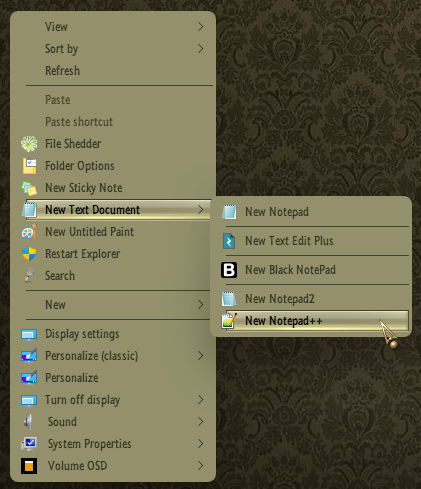Click the New Text Edit Plus icon

[x=229, y=241]
